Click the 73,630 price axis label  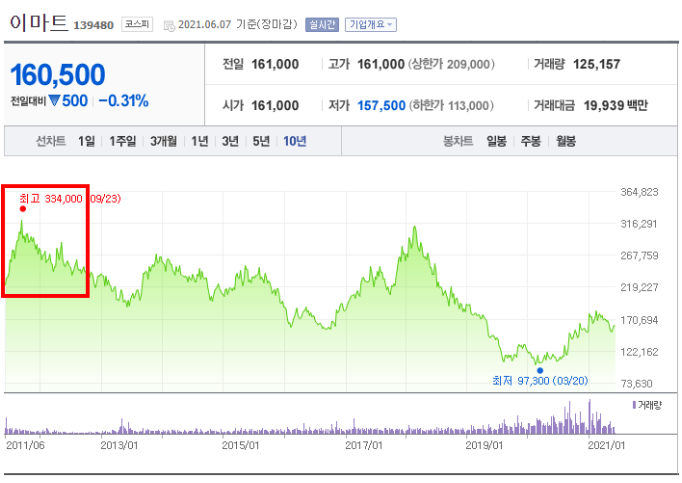[636, 384]
